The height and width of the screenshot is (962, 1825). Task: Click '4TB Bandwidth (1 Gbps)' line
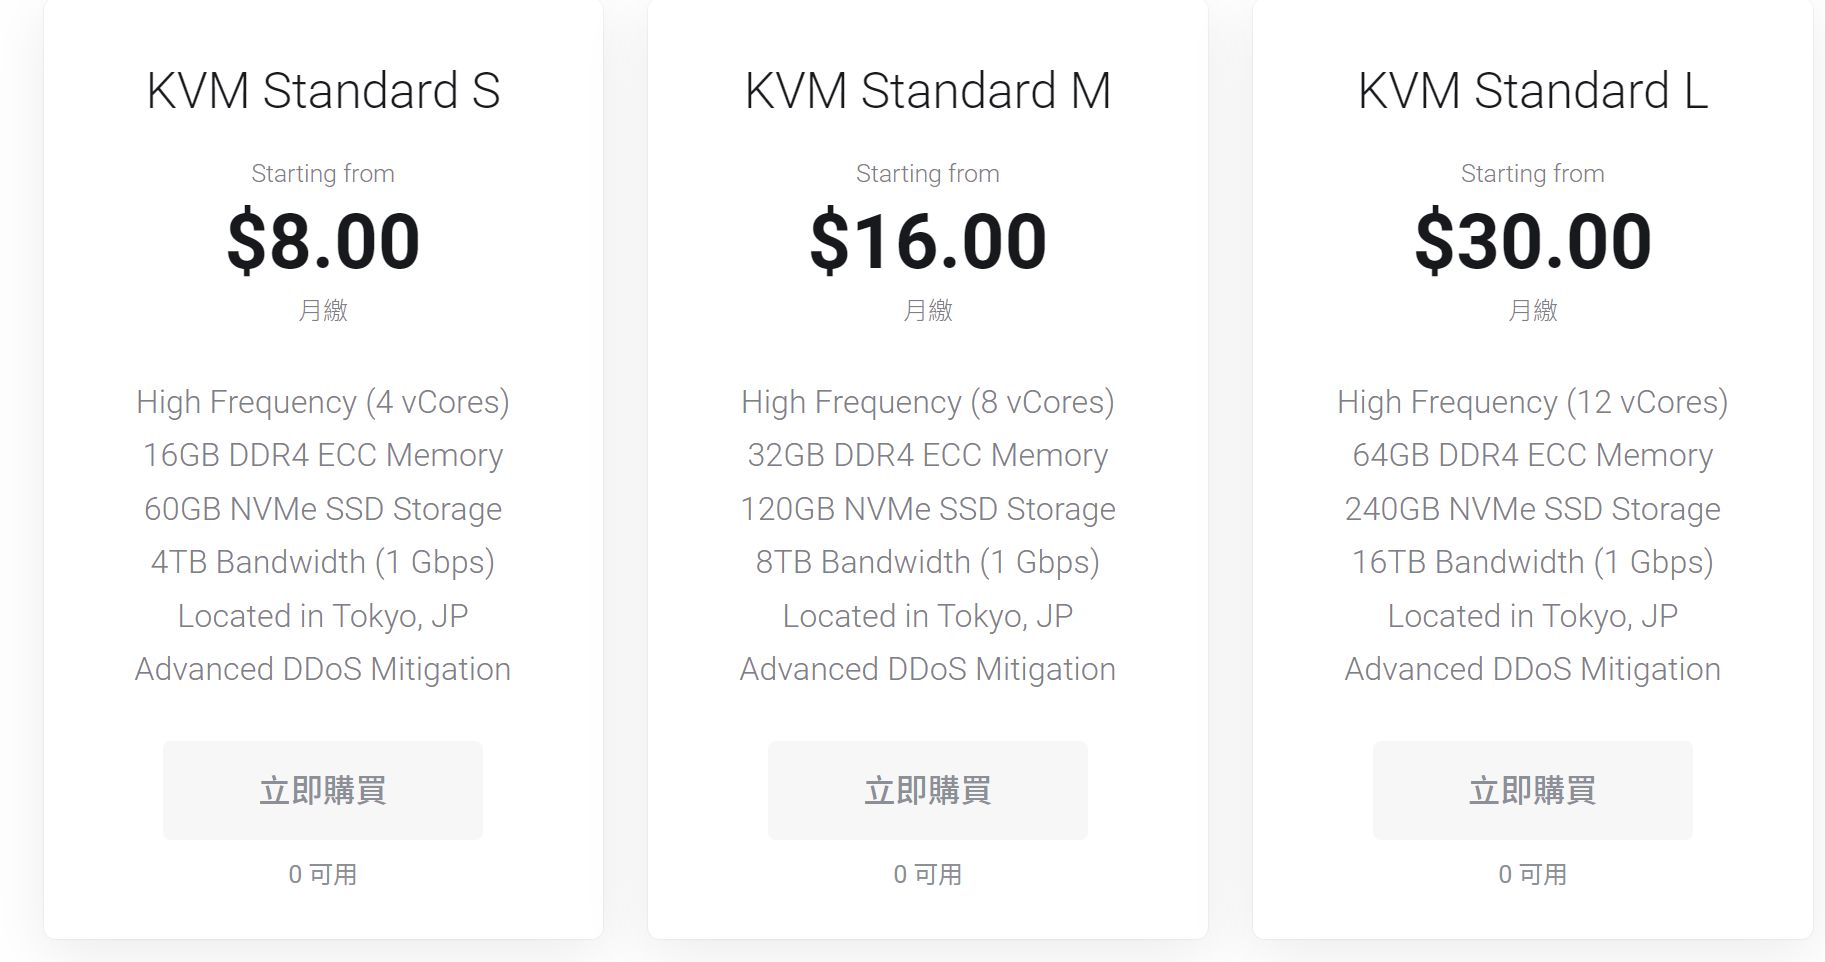click(323, 562)
